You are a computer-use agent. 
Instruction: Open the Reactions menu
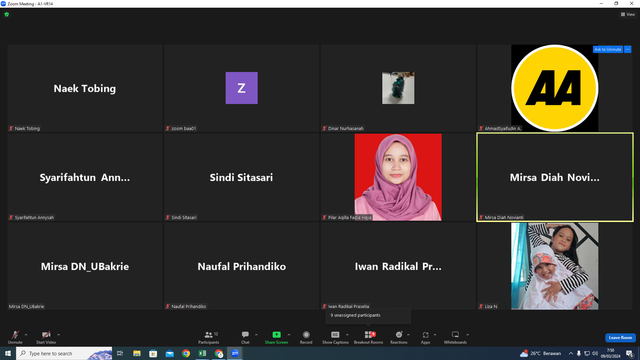tap(399, 337)
